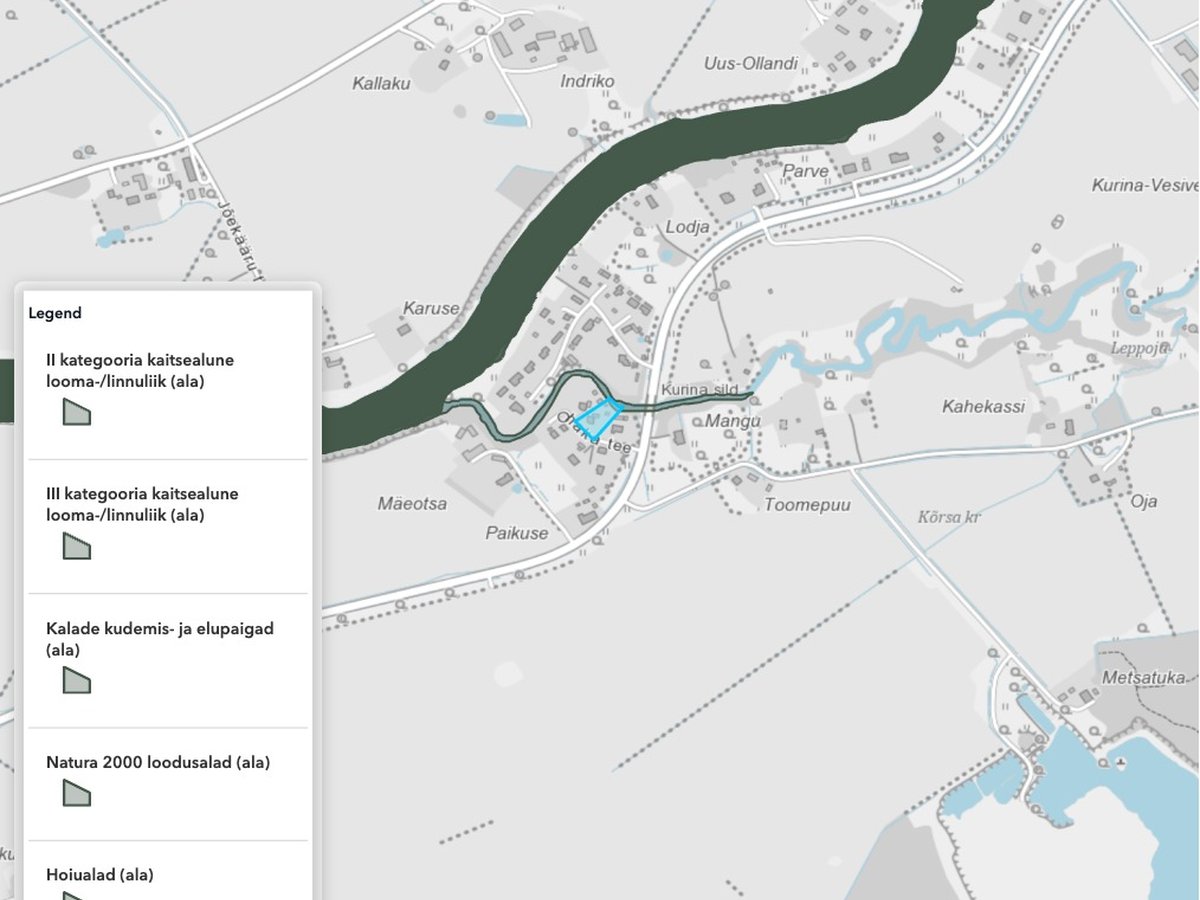Click the Toomepuu label on the map

(807, 505)
